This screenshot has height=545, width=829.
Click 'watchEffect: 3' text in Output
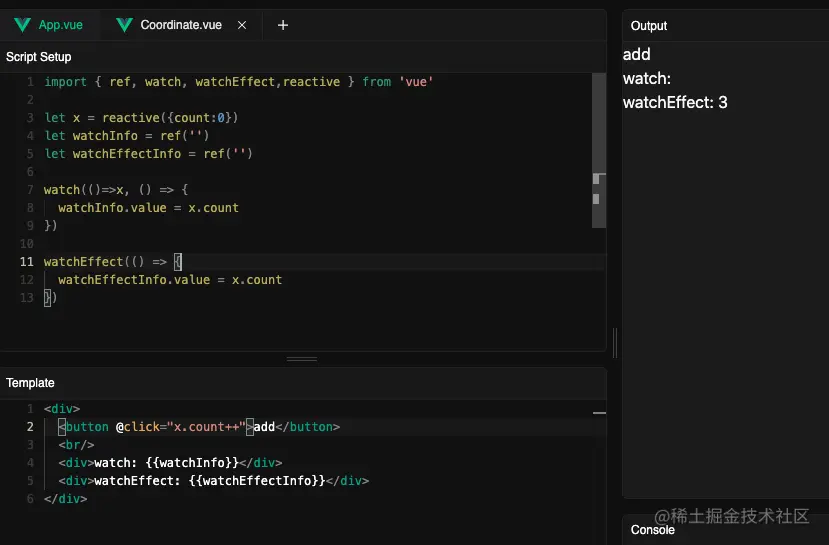pyautogui.click(x=675, y=103)
